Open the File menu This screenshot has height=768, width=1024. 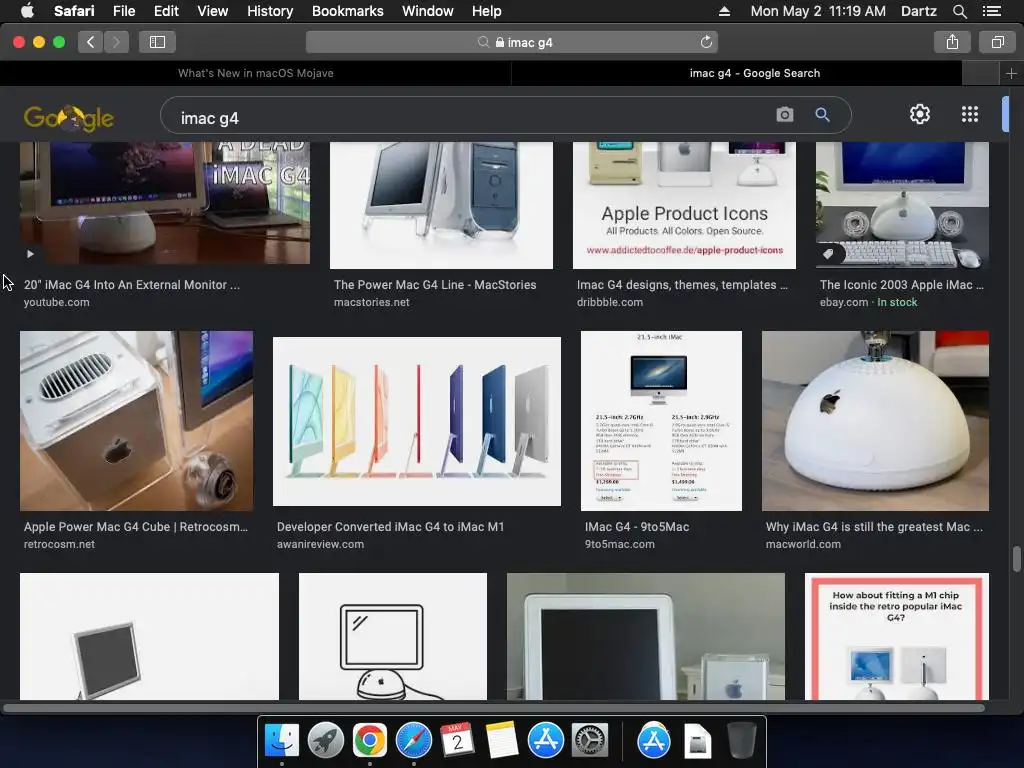pyautogui.click(x=123, y=11)
